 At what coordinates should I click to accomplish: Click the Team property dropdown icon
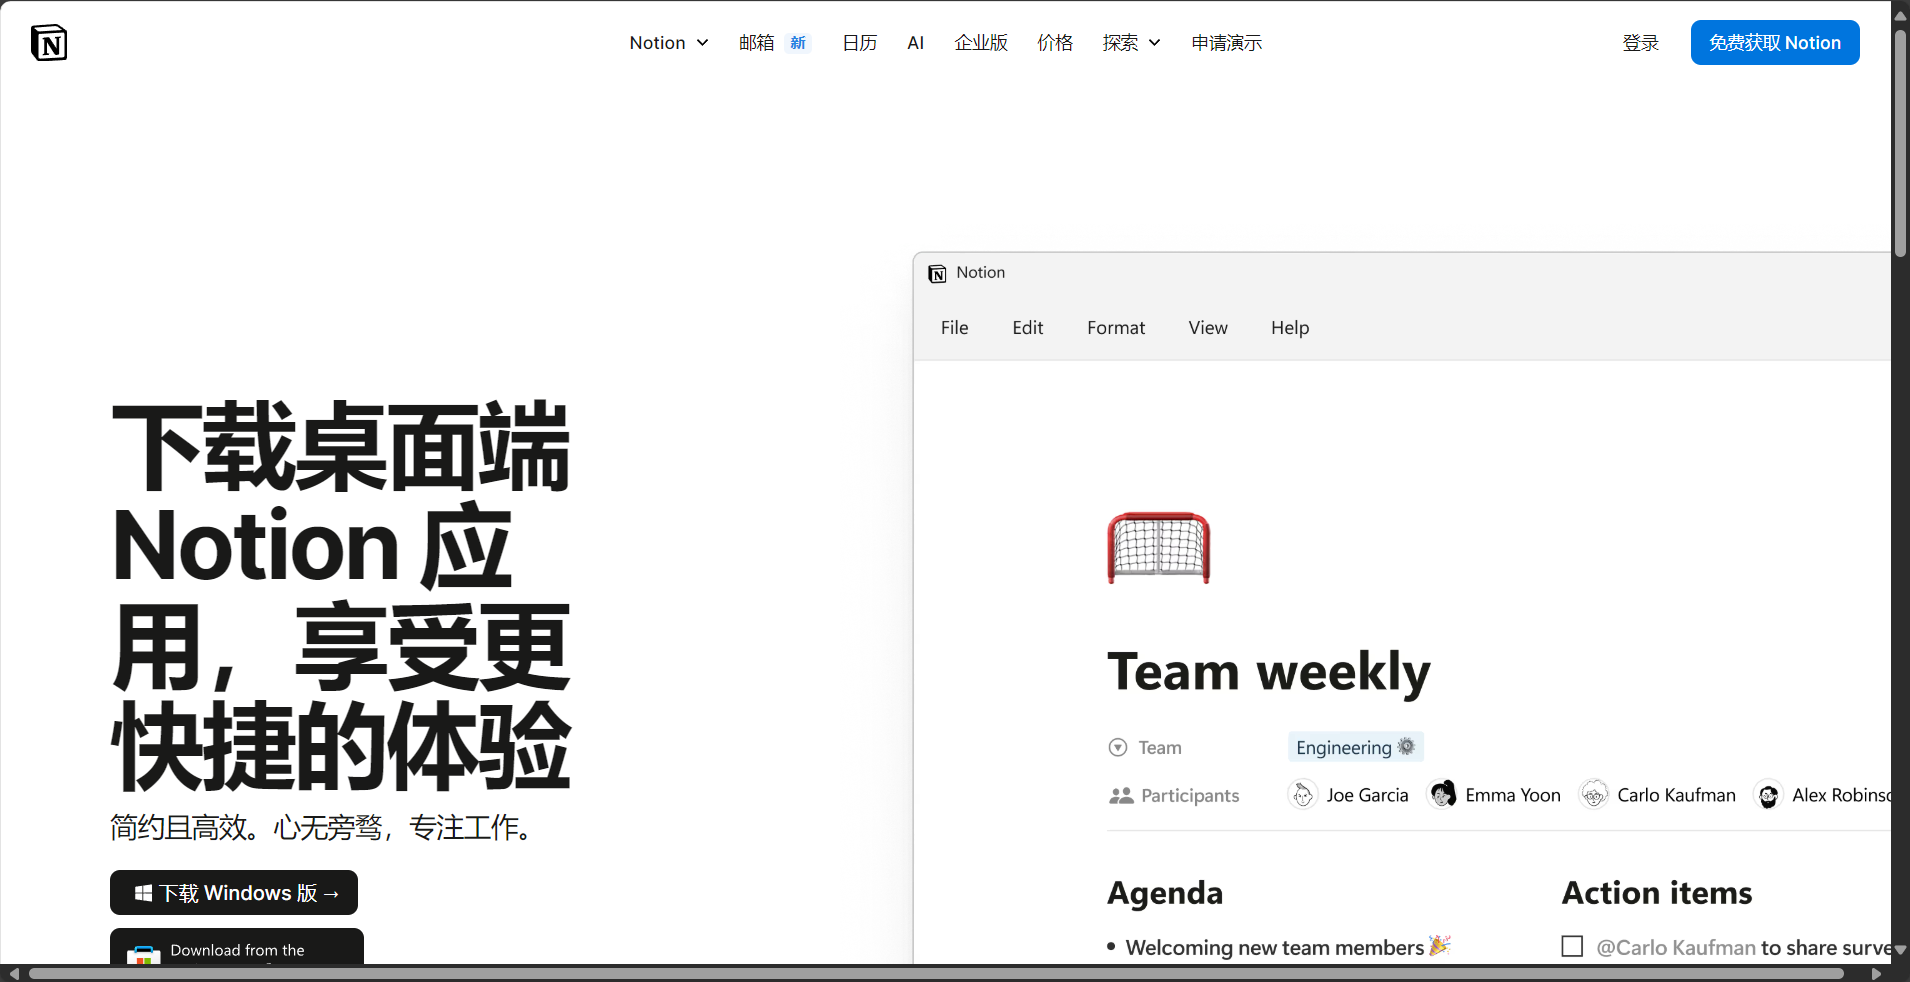[x=1118, y=748]
